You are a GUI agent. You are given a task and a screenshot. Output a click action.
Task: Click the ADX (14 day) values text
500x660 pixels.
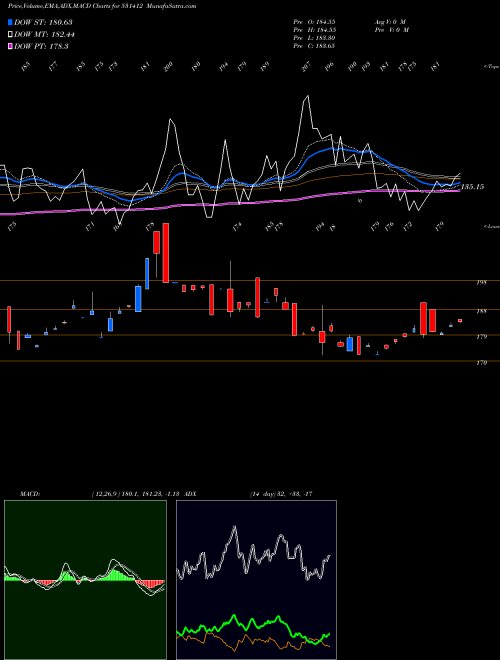(281, 494)
